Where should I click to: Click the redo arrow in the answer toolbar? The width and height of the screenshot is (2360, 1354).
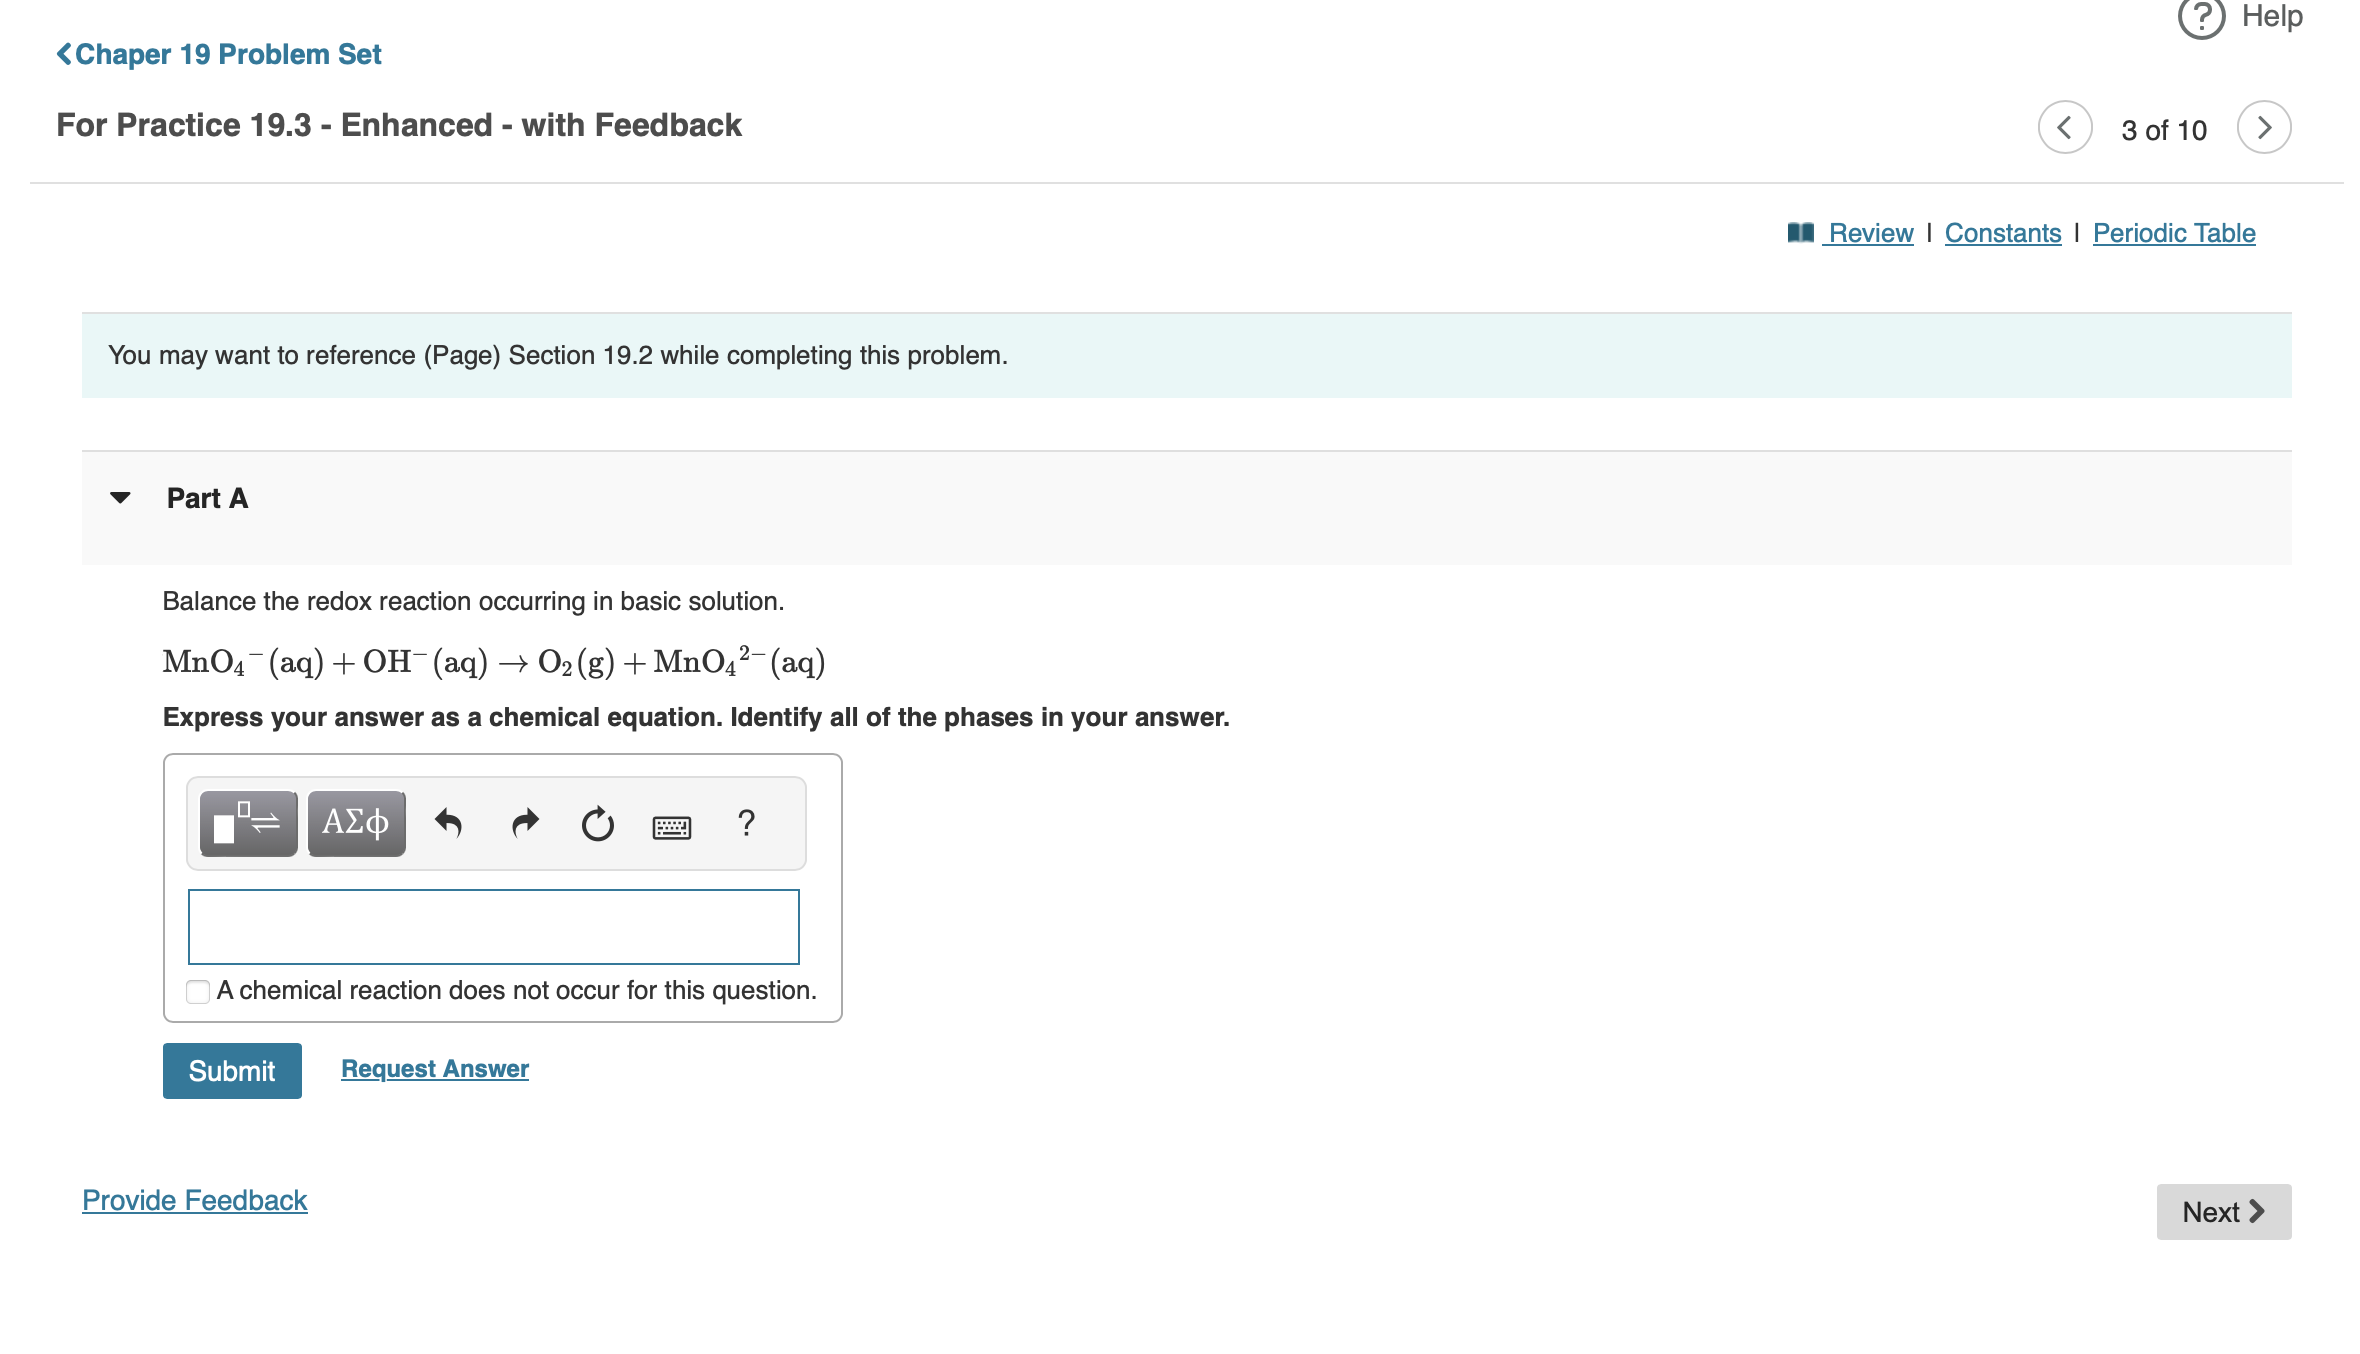click(x=524, y=823)
